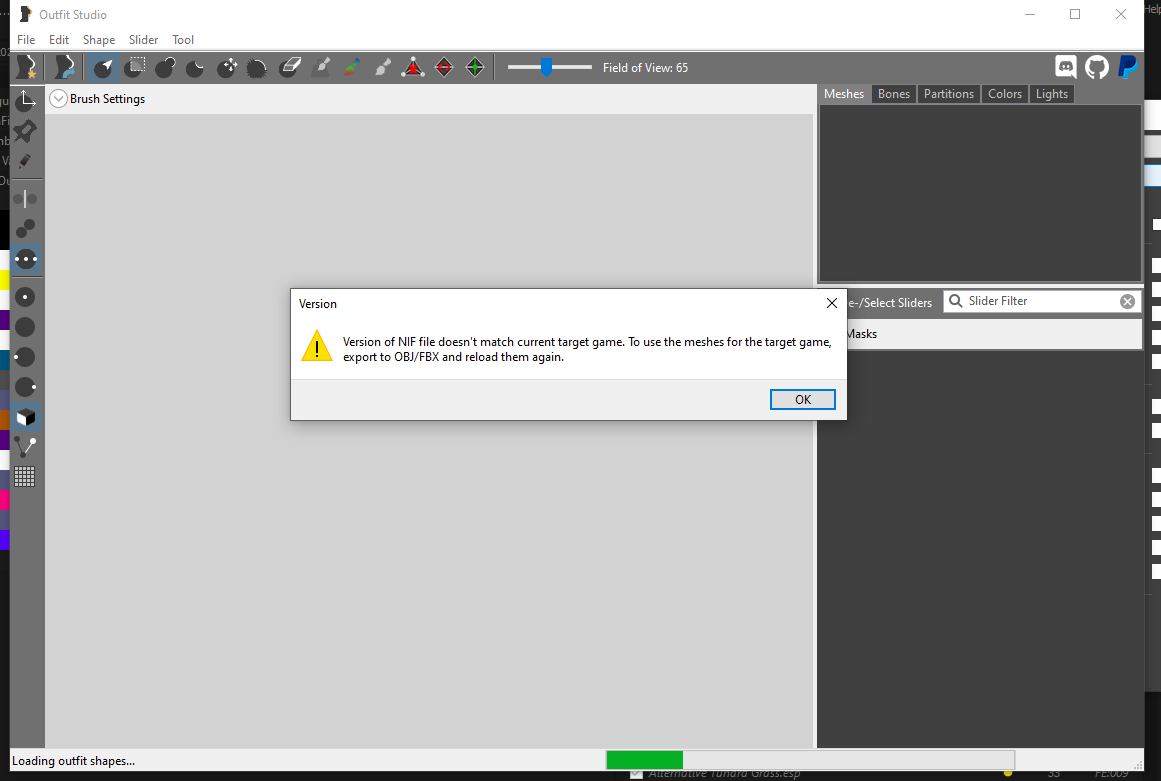Toggle the bones/vertex-link display button
The width and height of the screenshot is (1161, 781).
[x=26, y=446]
